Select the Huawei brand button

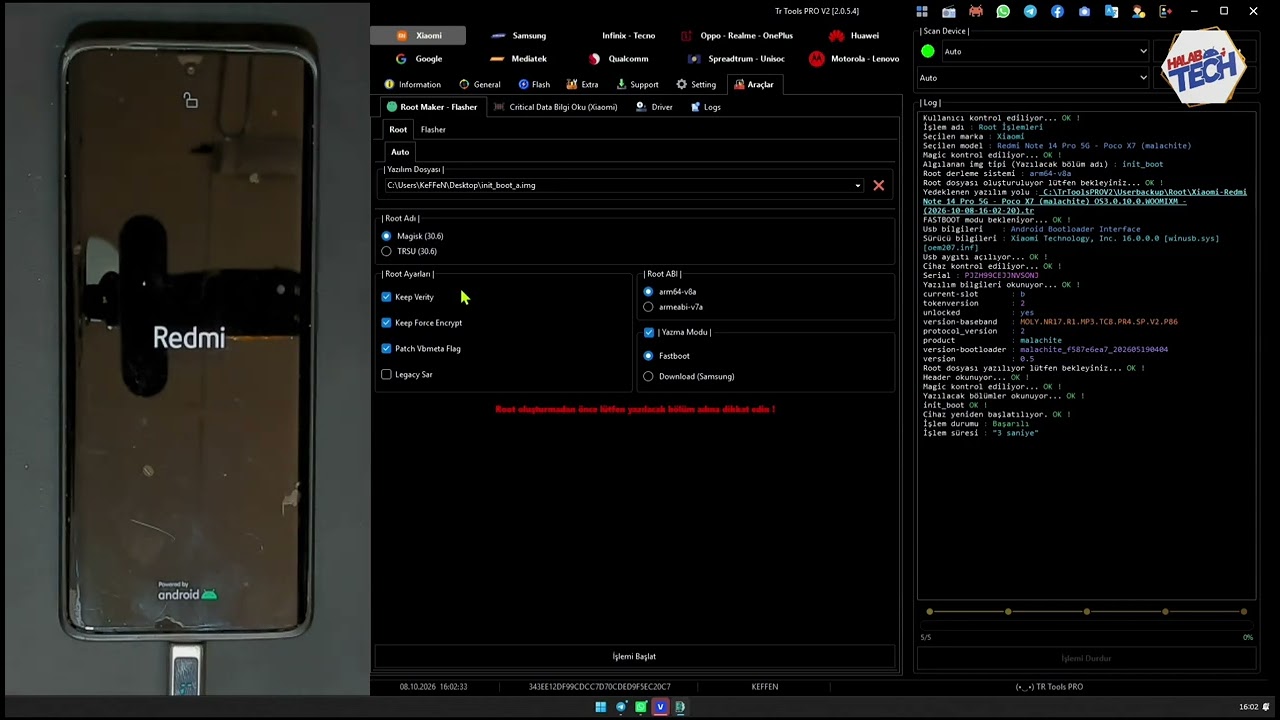coord(853,35)
